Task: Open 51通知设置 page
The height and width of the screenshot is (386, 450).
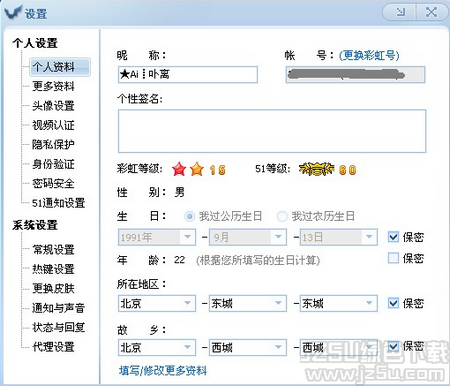Action: click(x=58, y=203)
